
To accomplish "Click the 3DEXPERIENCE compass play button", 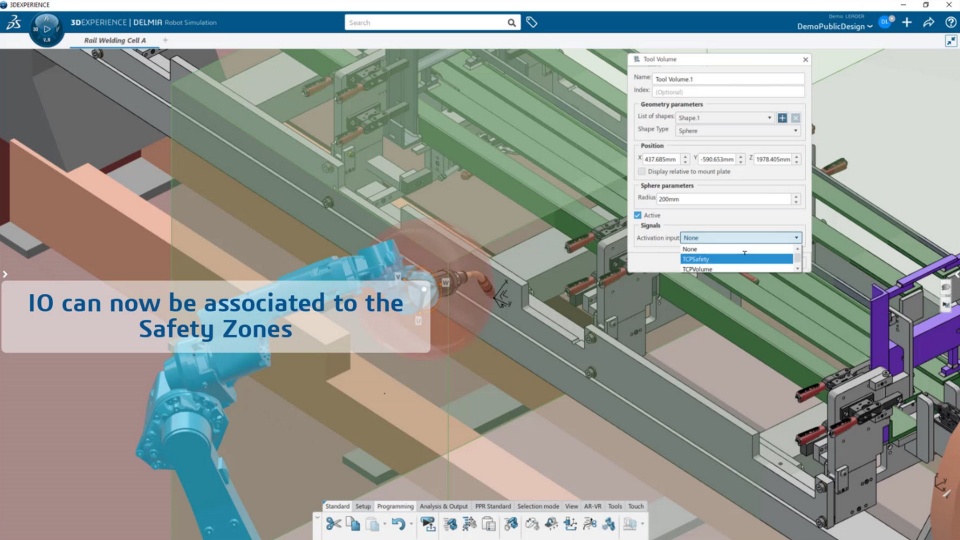I will 47,29.
